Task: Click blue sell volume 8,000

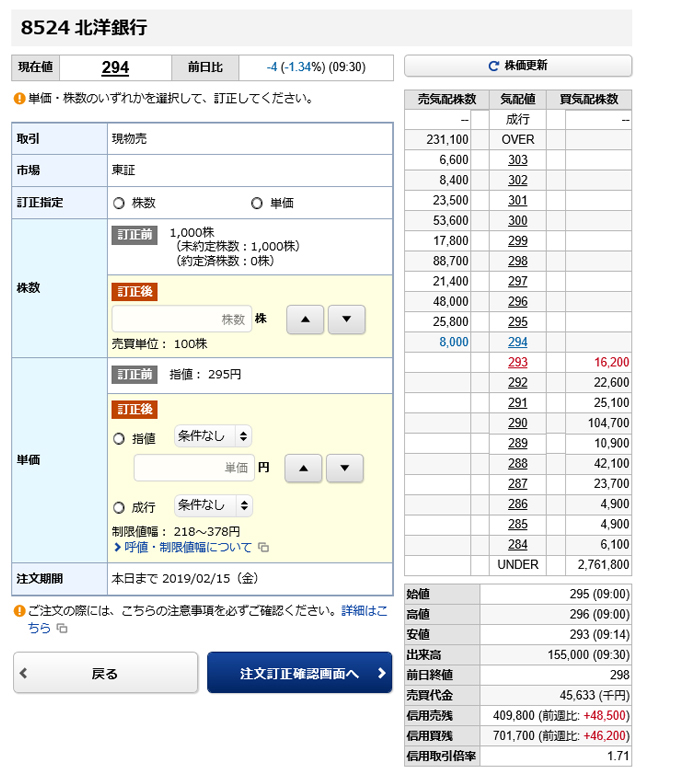Action: [454, 342]
